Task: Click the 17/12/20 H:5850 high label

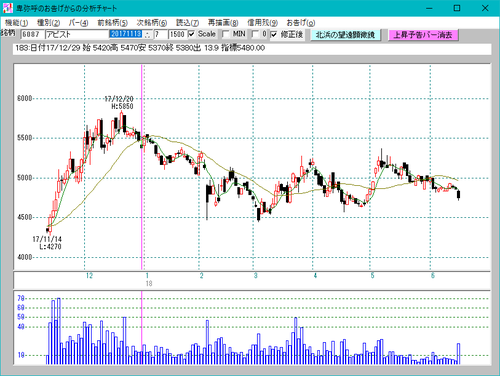Action: pyautogui.click(x=120, y=103)
